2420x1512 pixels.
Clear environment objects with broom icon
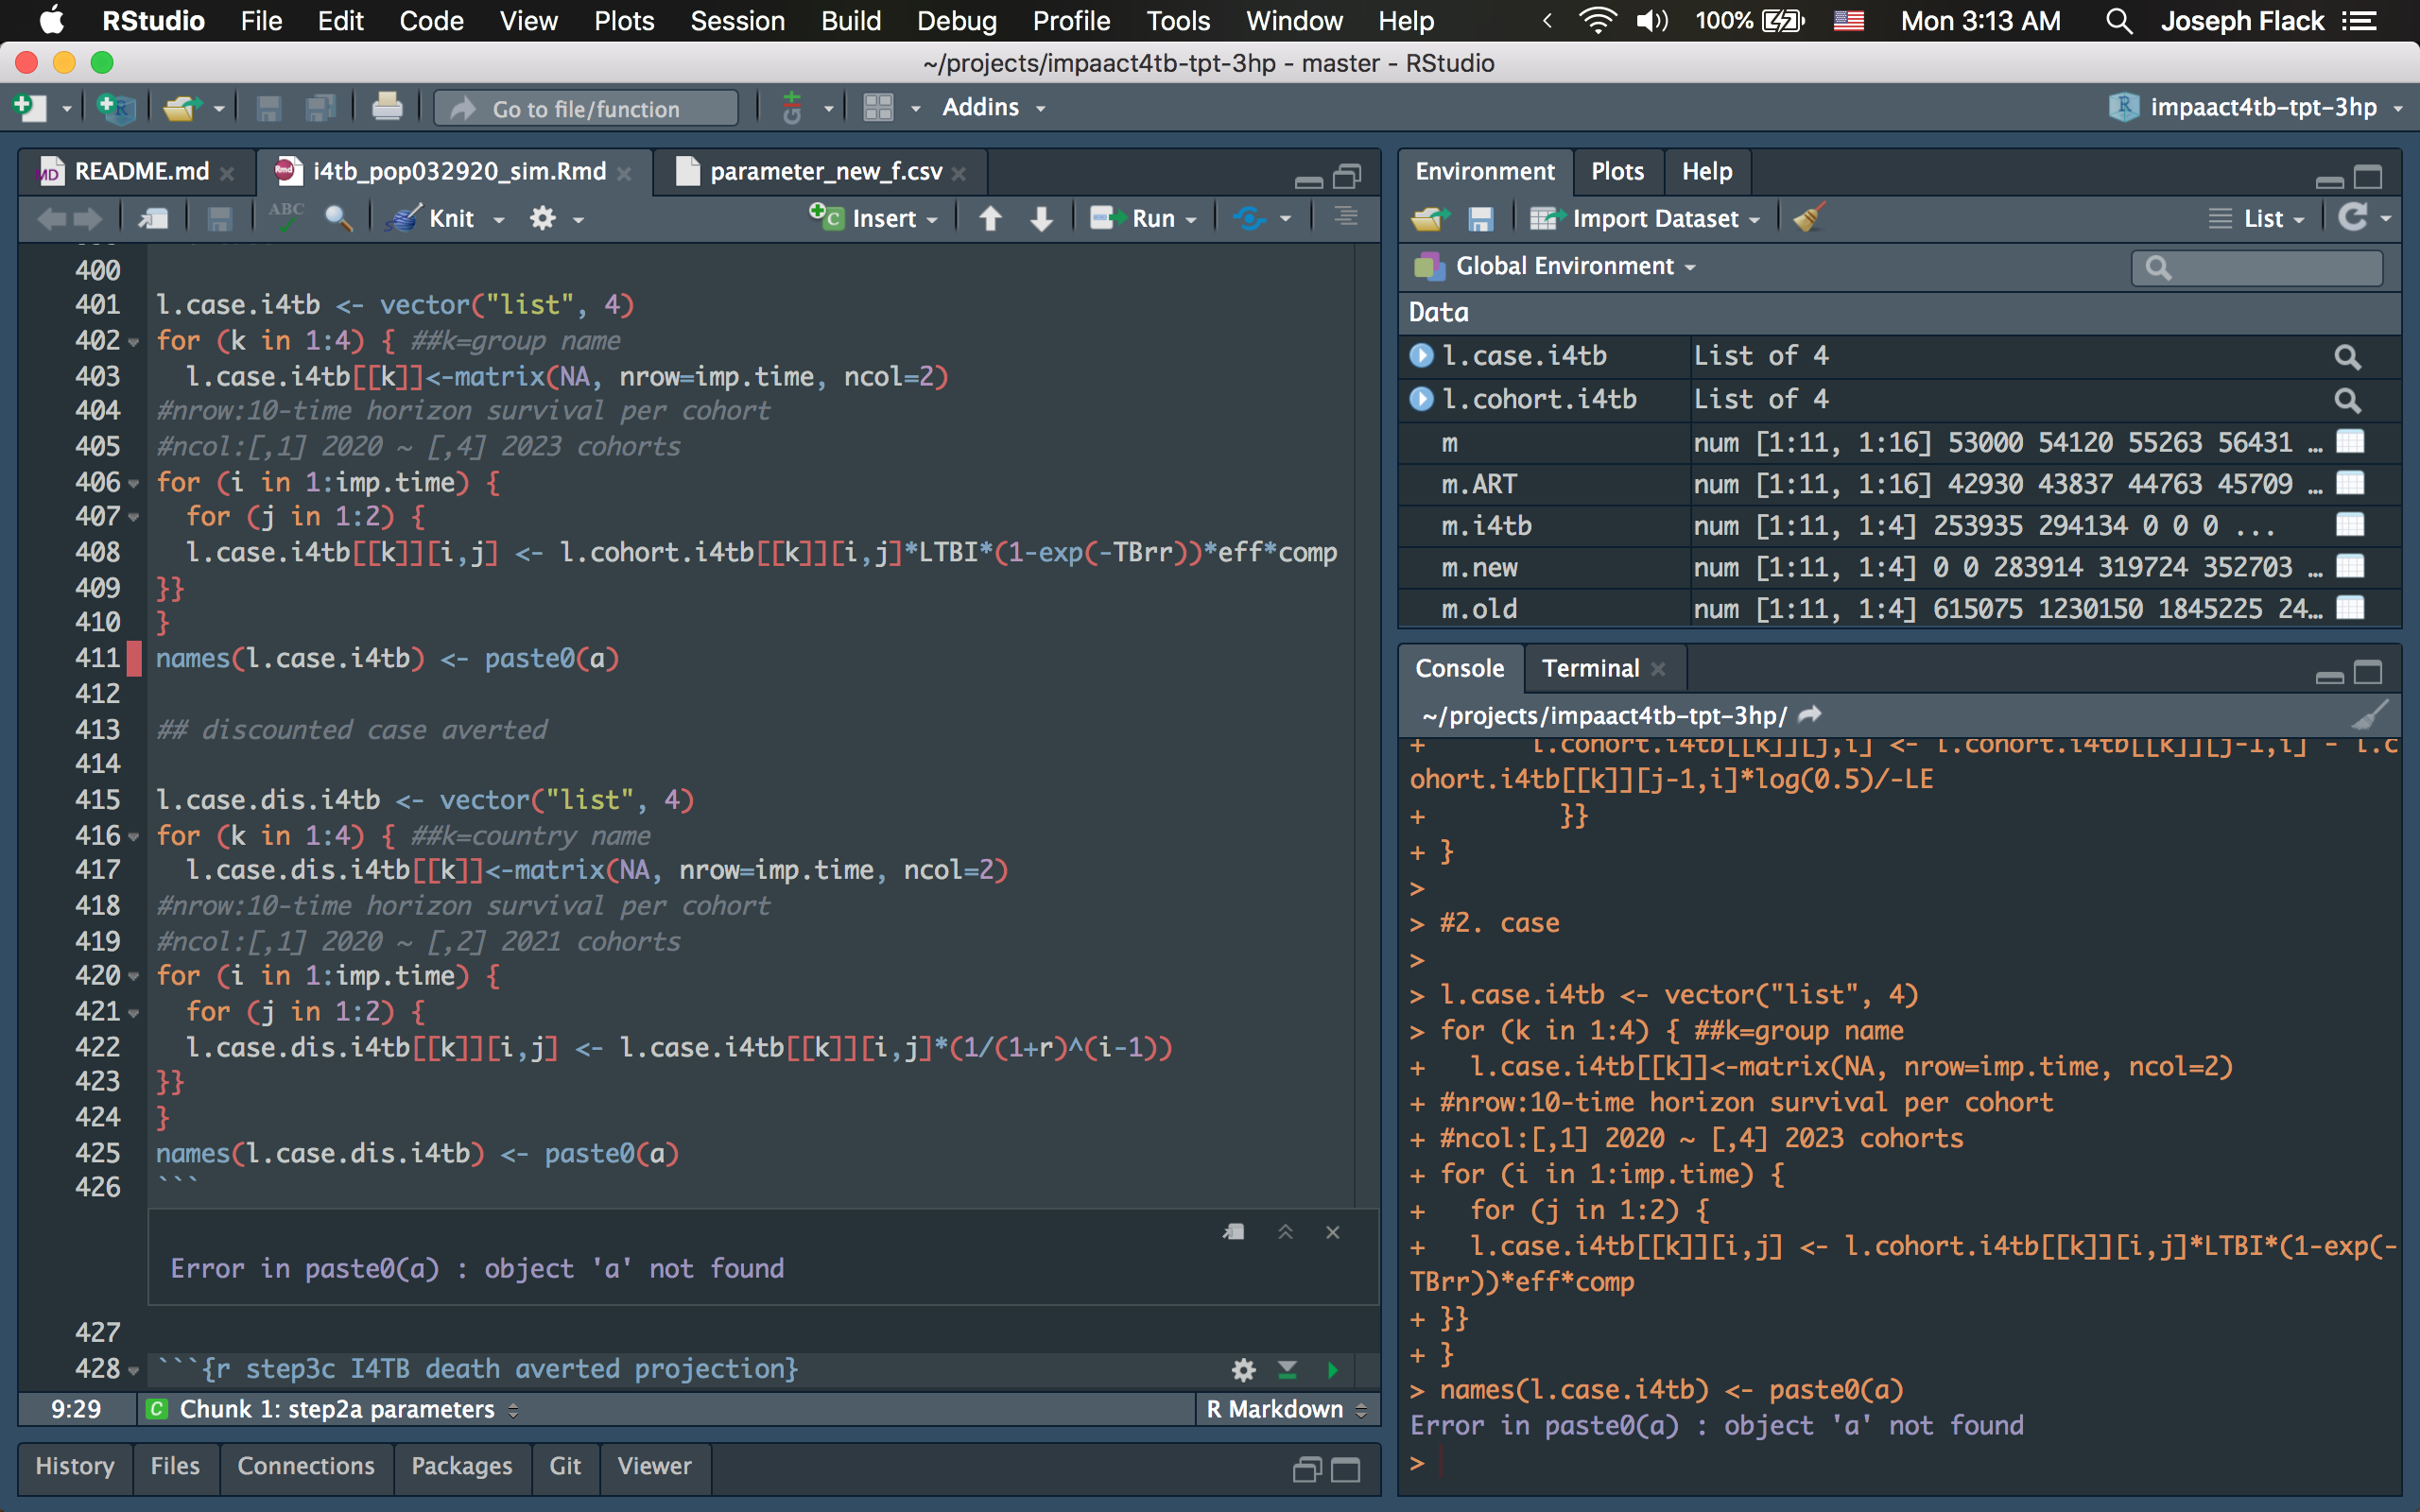tap(1809, 217)
